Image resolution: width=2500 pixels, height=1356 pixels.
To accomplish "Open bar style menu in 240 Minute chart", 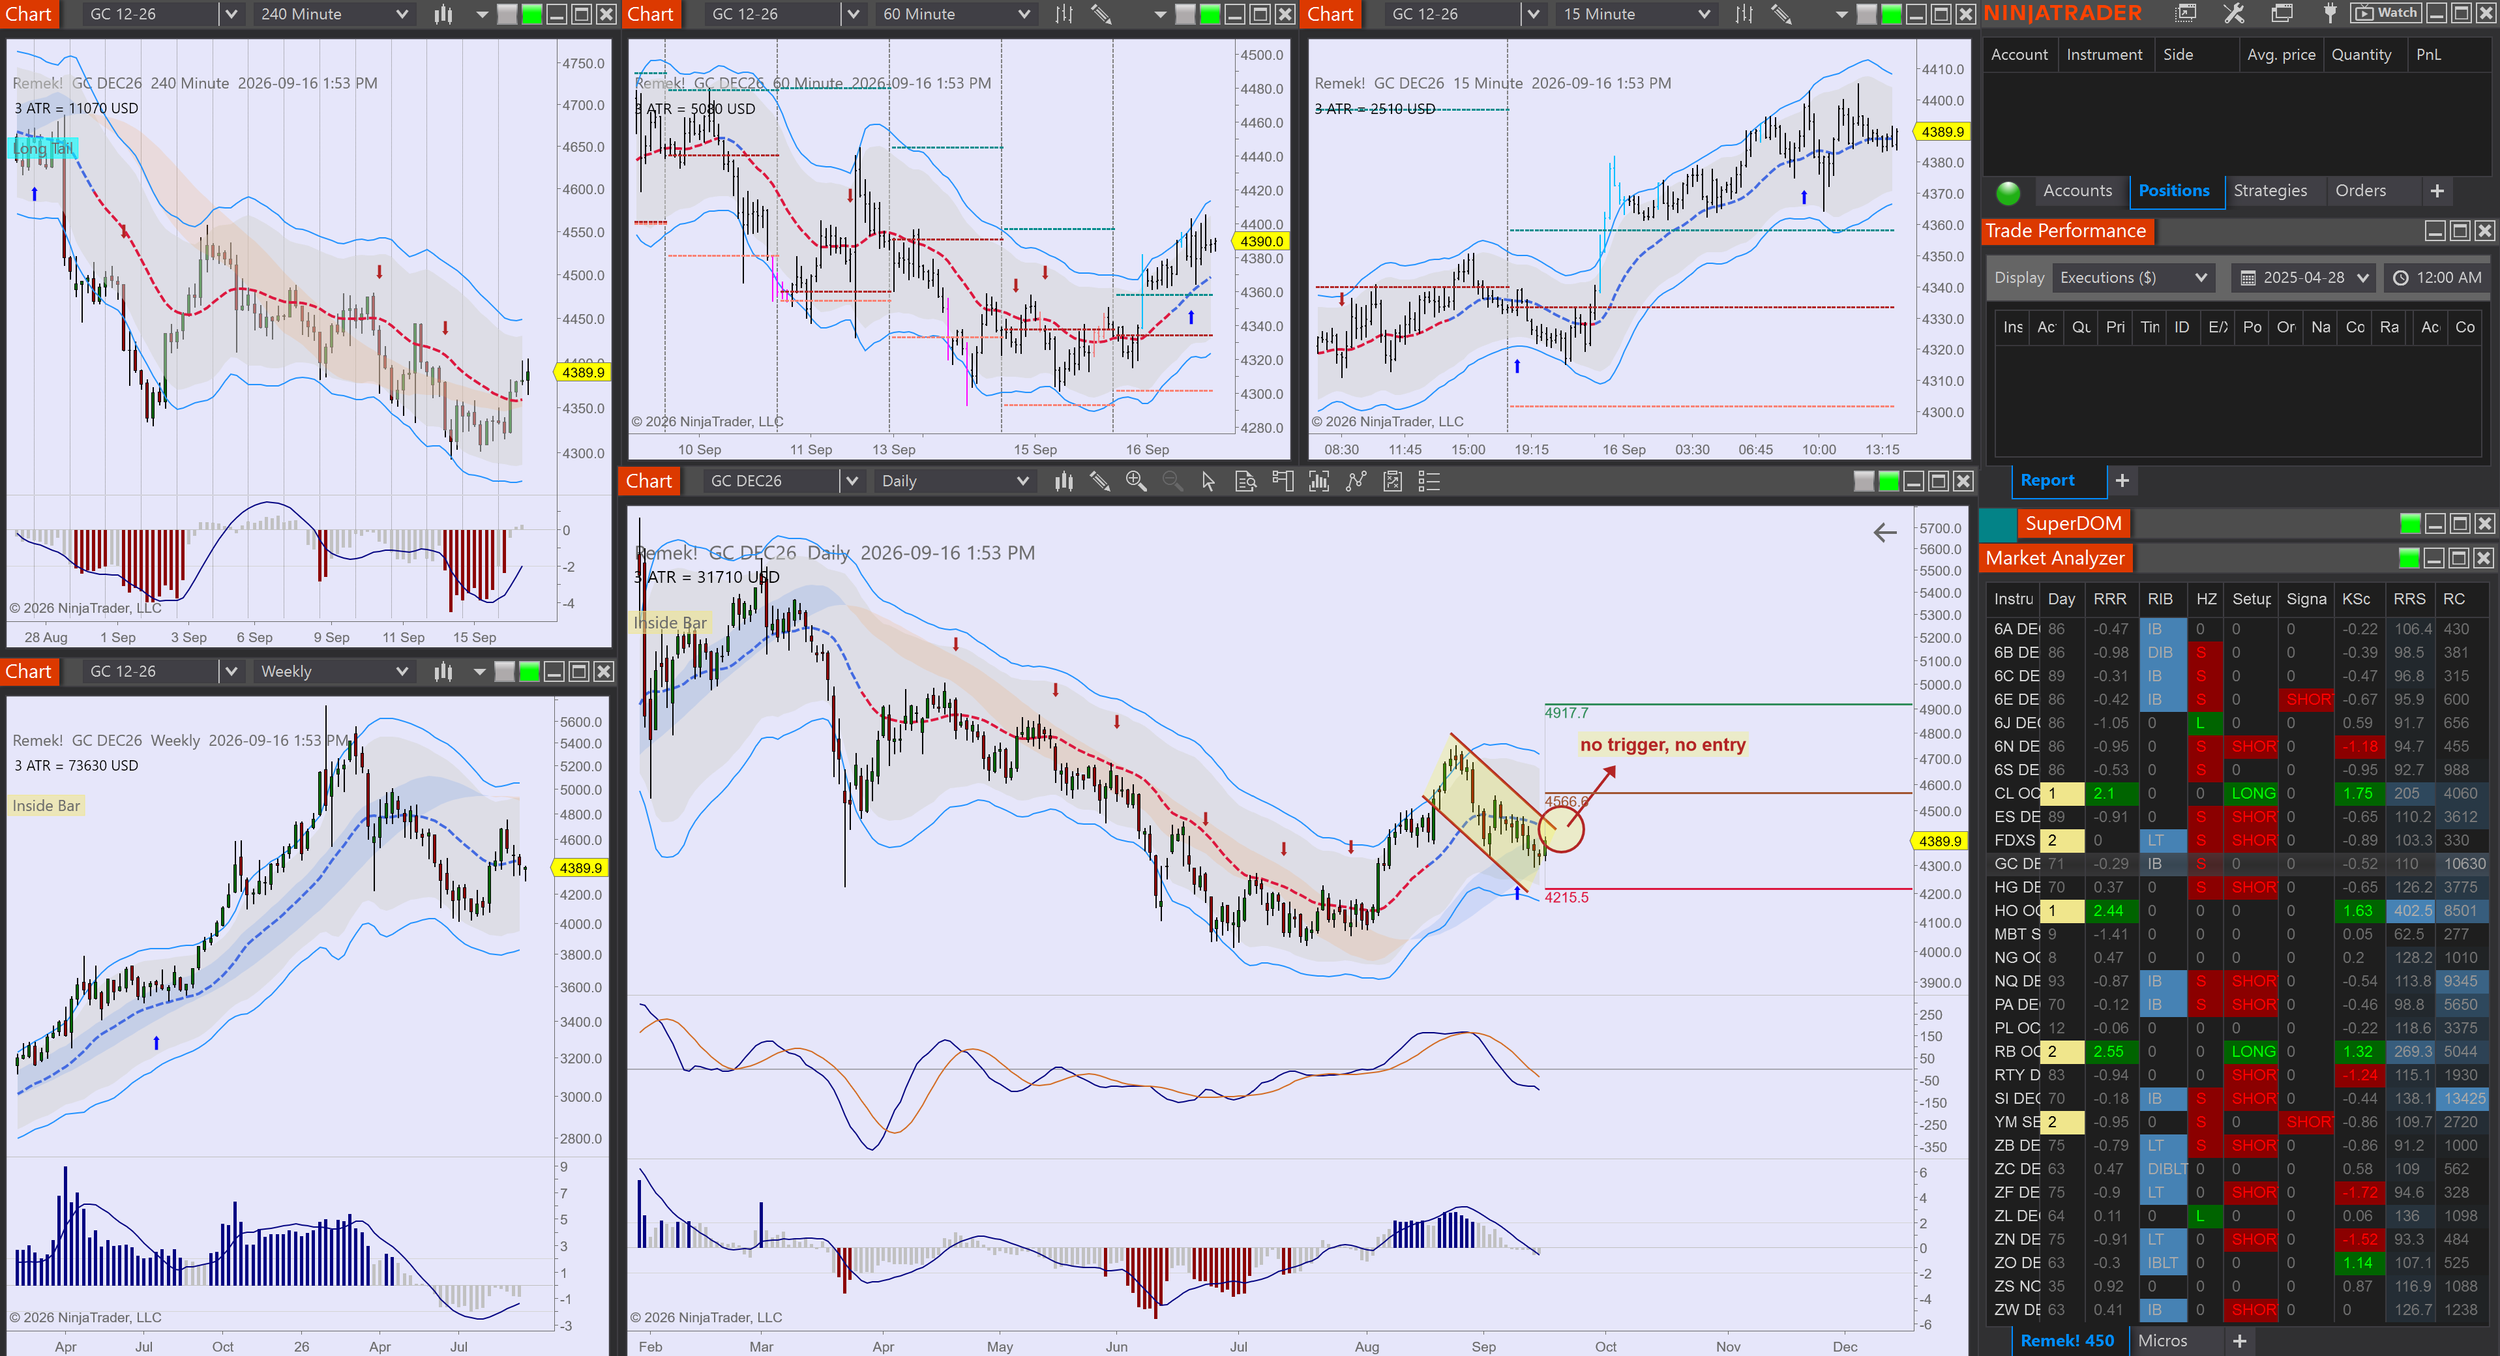I will pyautogui.click(x=443, y=14).
